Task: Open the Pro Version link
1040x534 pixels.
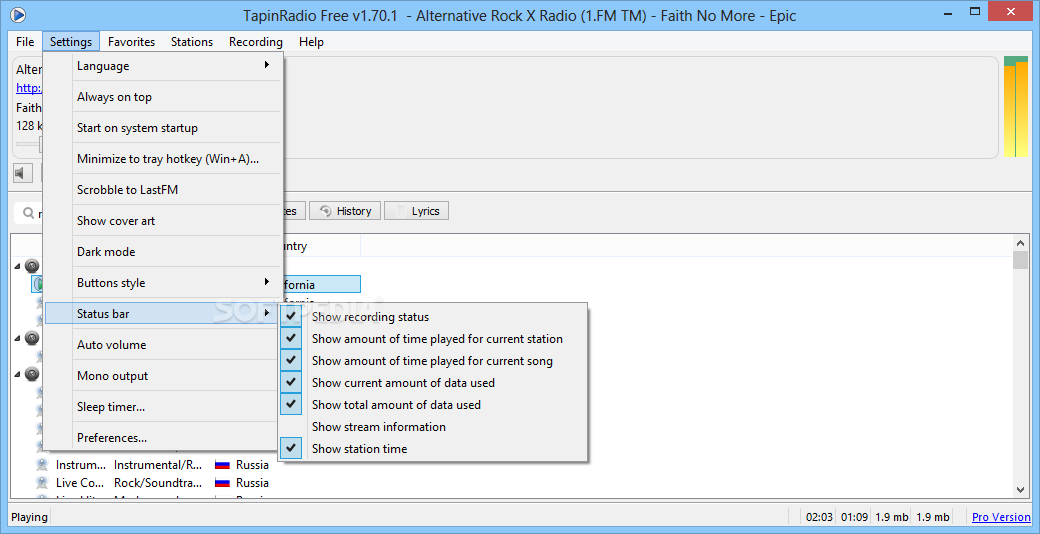Action: 1001,517
